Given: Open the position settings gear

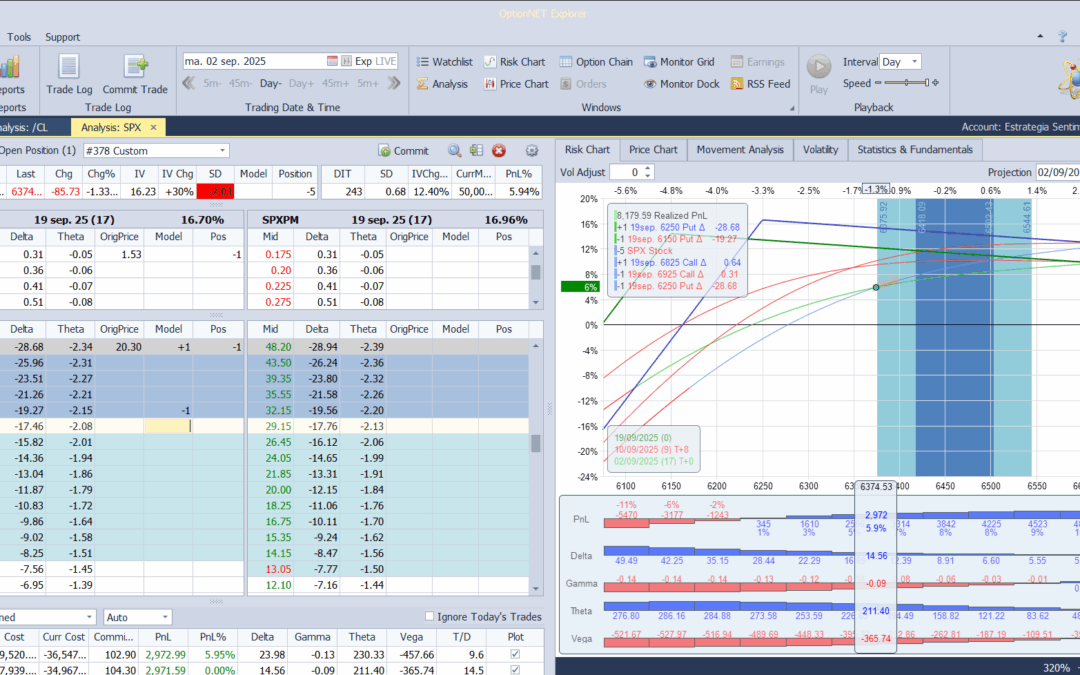Looking at the screenshot, I should coord(532,150).
